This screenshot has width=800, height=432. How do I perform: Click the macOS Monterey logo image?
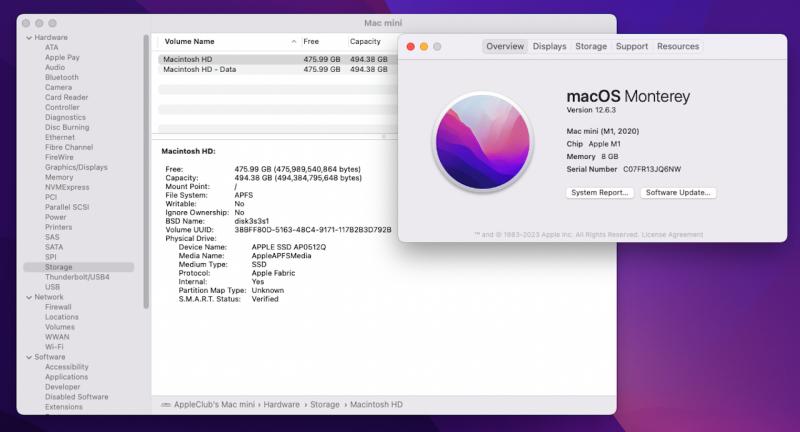click(x=483, y=142)
